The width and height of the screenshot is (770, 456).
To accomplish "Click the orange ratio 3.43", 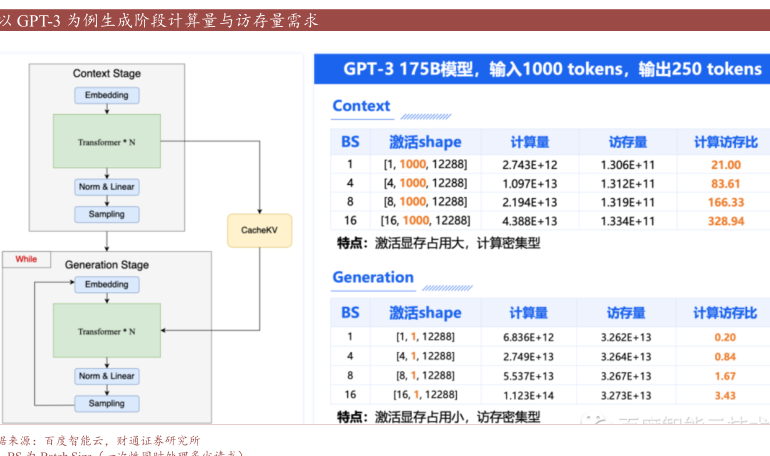I will pos(725,396).
